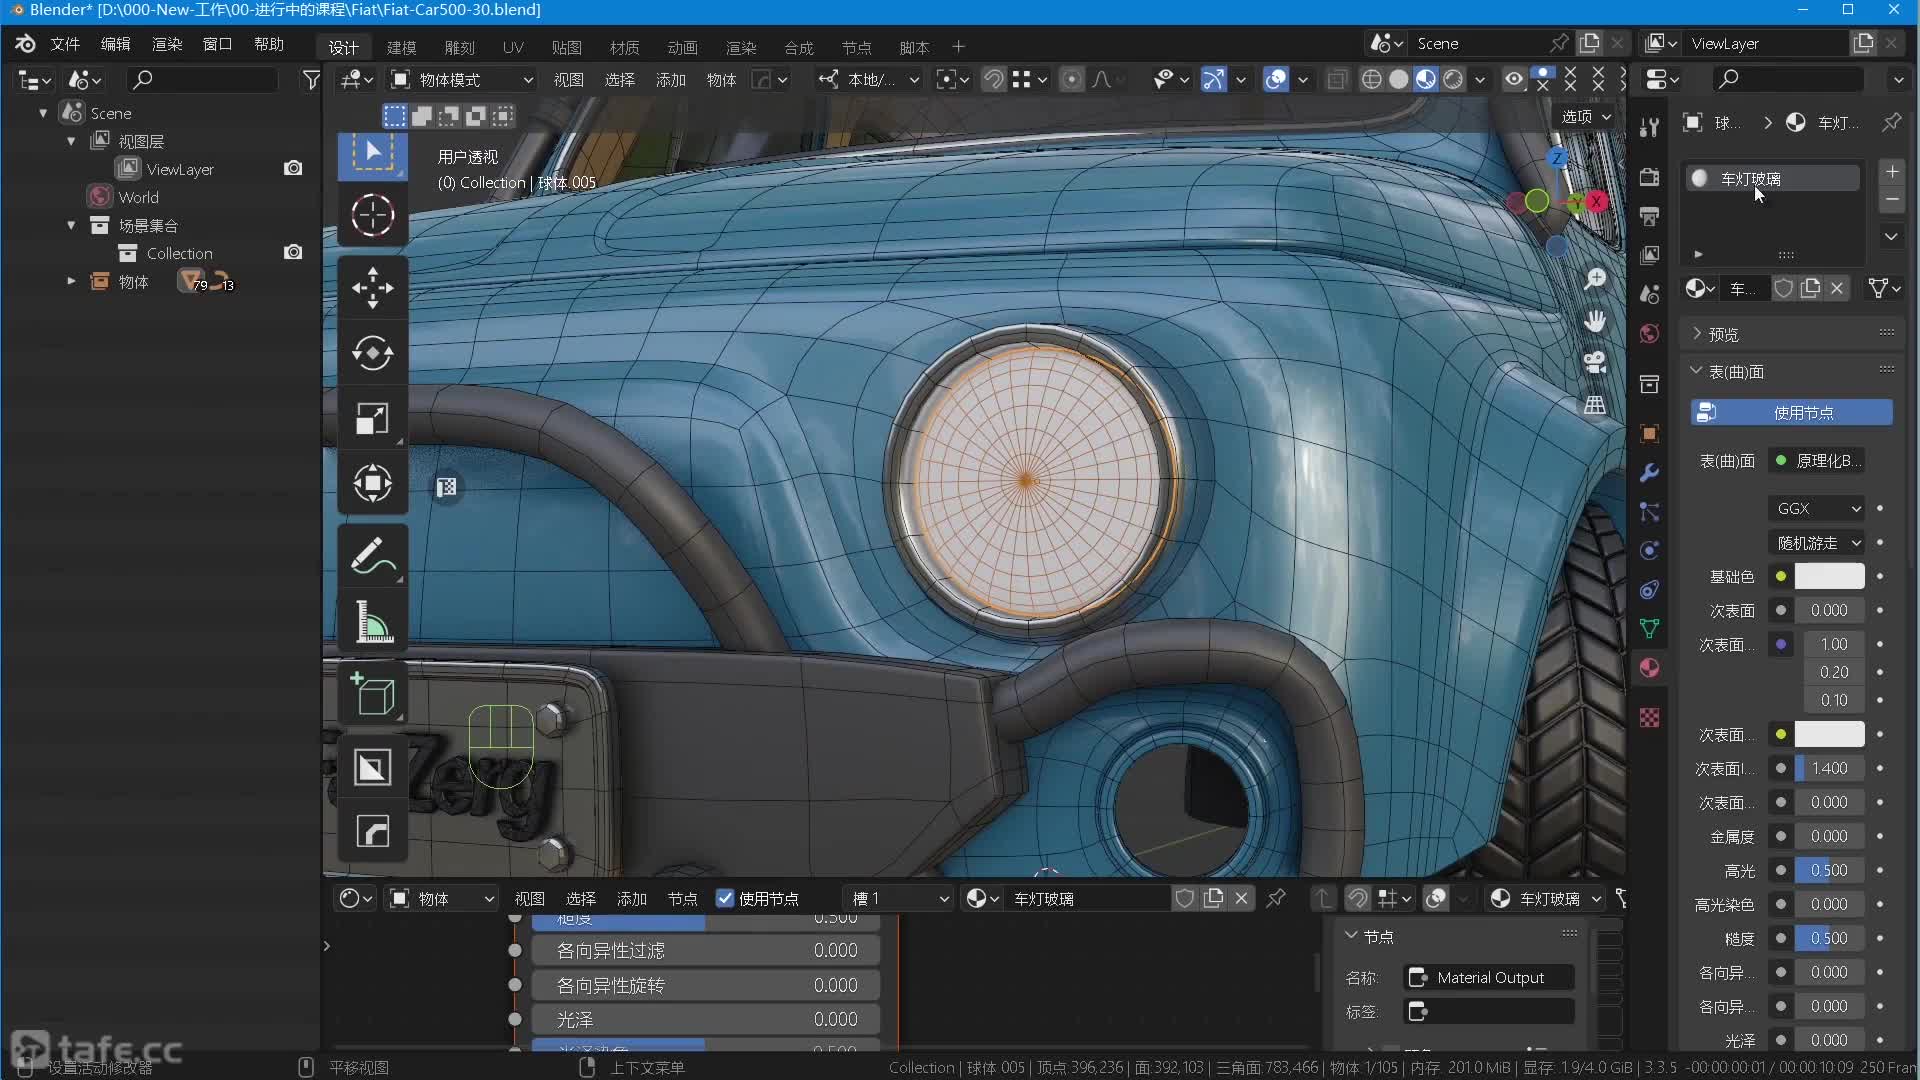Screen dimensions: 1920x1080
Task: Adjust the specular 0.500 slider
Action: (1829, 870)
